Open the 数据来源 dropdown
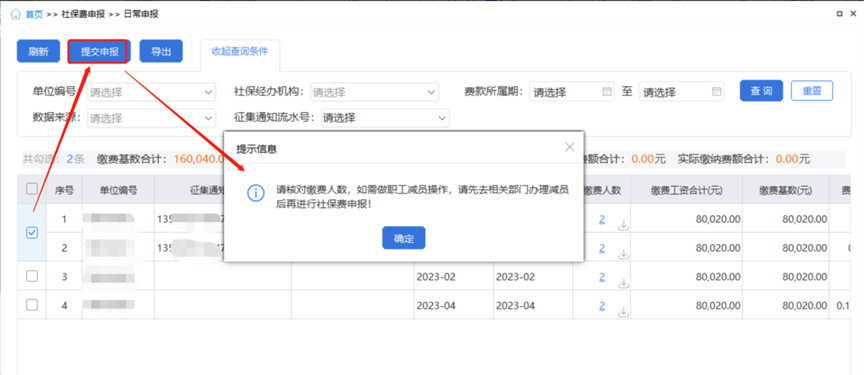The height and width of the screenshot is (375, 864). click(152, 118)
